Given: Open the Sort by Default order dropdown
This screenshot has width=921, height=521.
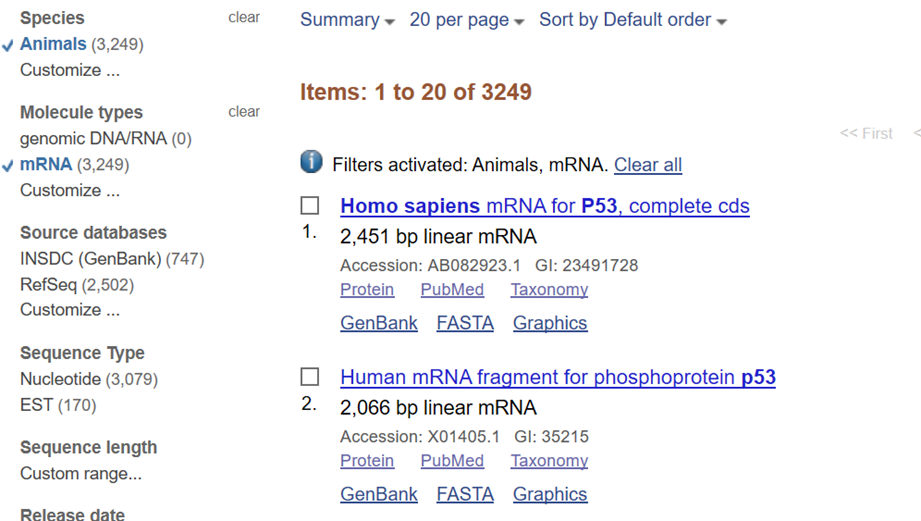Looking at the screenshot, I should tap(633, 20).
